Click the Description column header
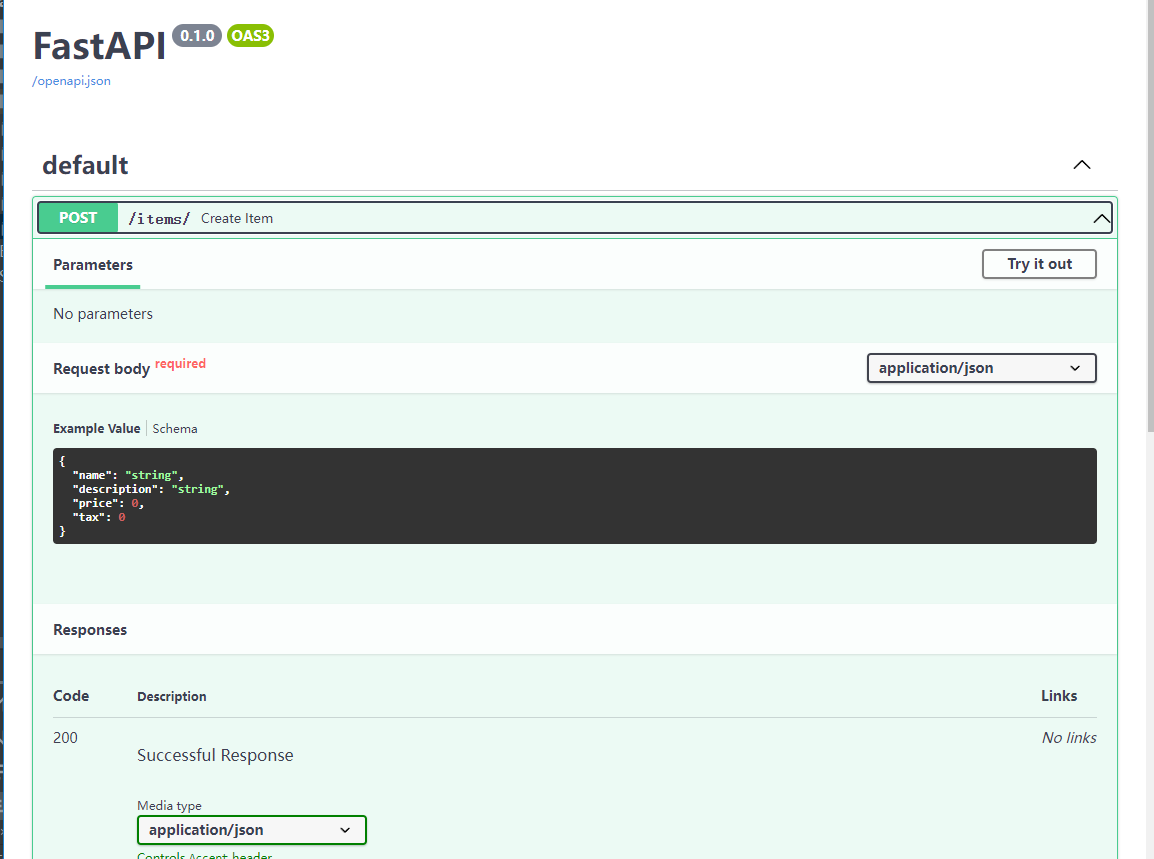 click(x=171, y=696)
